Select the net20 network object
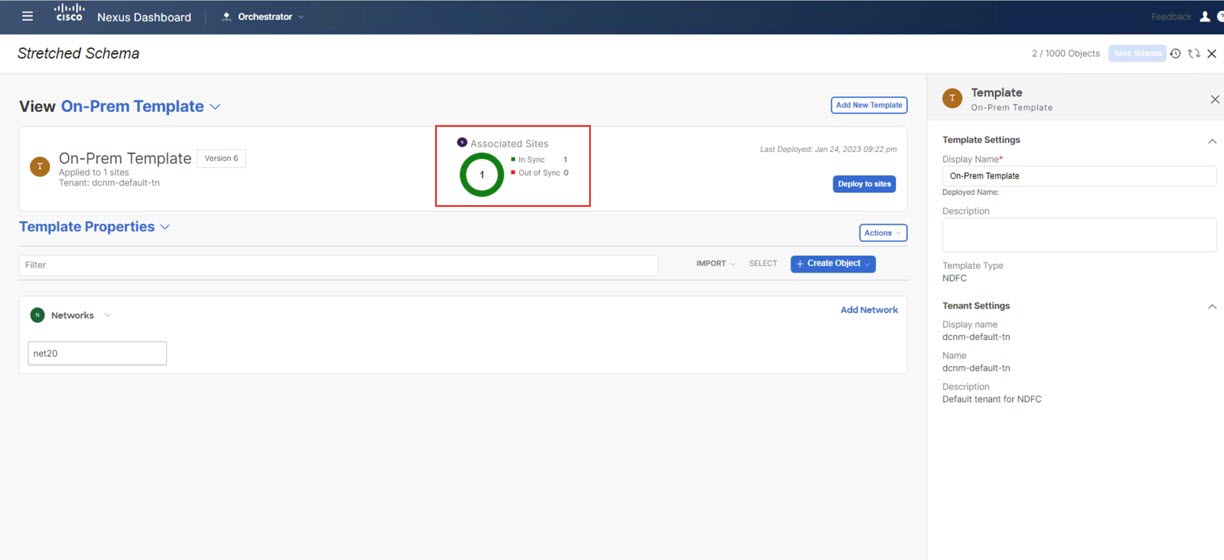 click(97, 353)
